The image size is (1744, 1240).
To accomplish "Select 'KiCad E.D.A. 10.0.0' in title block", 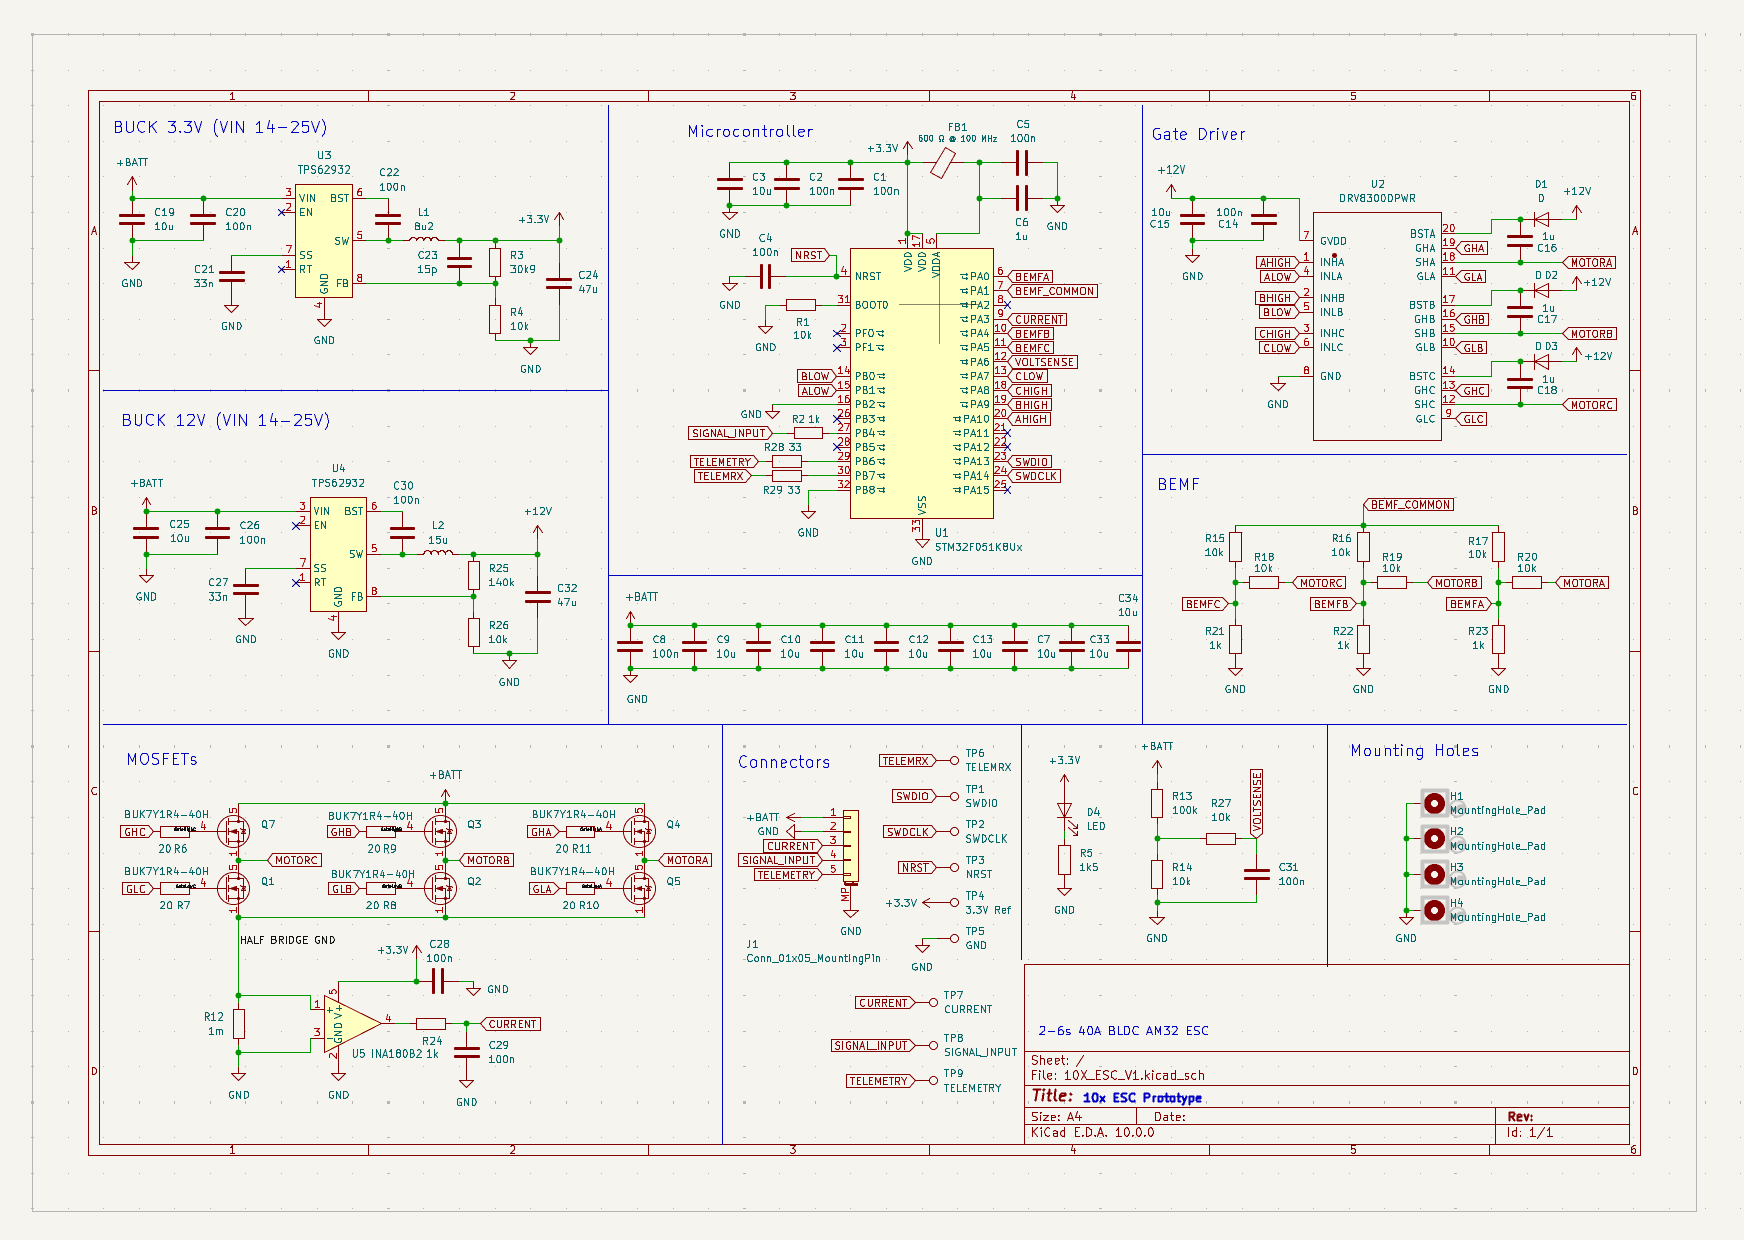I will pos(1092,1133).
